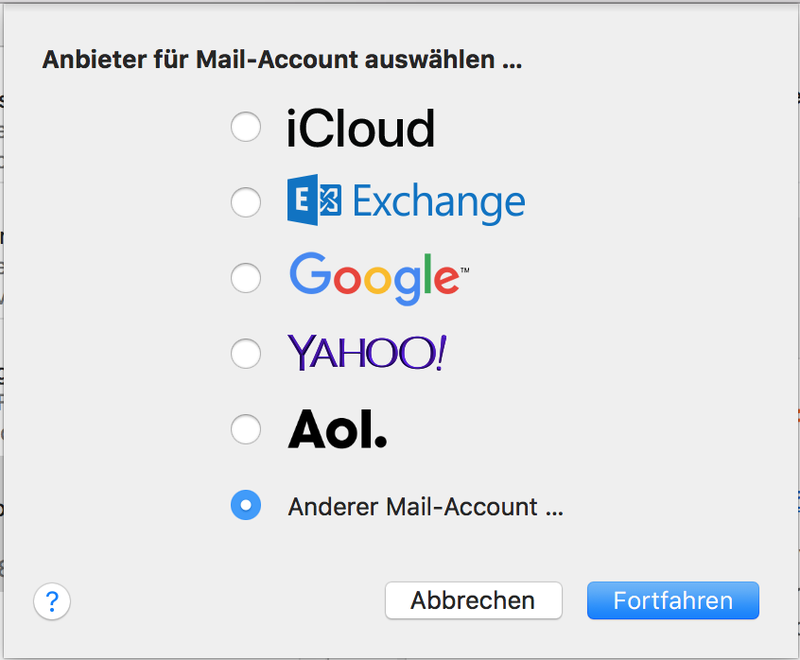Open help via the question mark icon
The height and width of the screenshot is (660, 800).
50,601
